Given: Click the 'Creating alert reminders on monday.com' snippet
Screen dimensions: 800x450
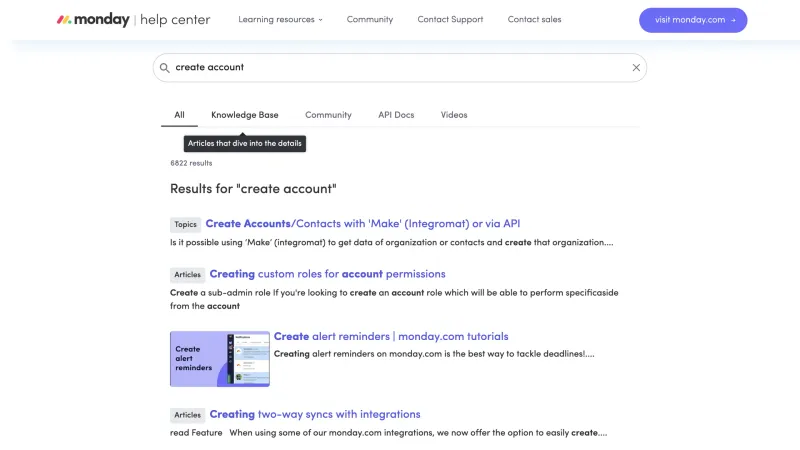Looking at the screenshot, I should [x=434, y=354].
